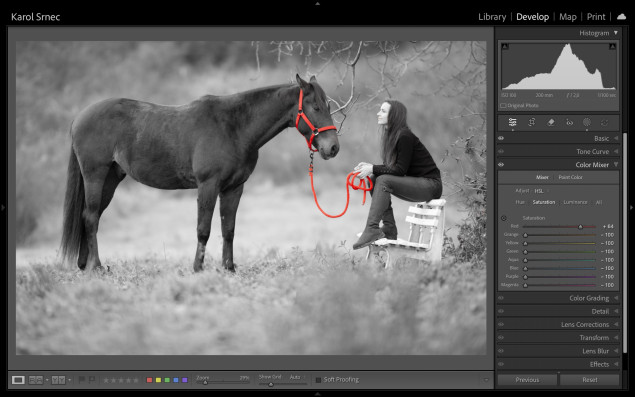Open the Masking tool
The image size is (635, 397).
pyautogui.click(x=587, y=122)
